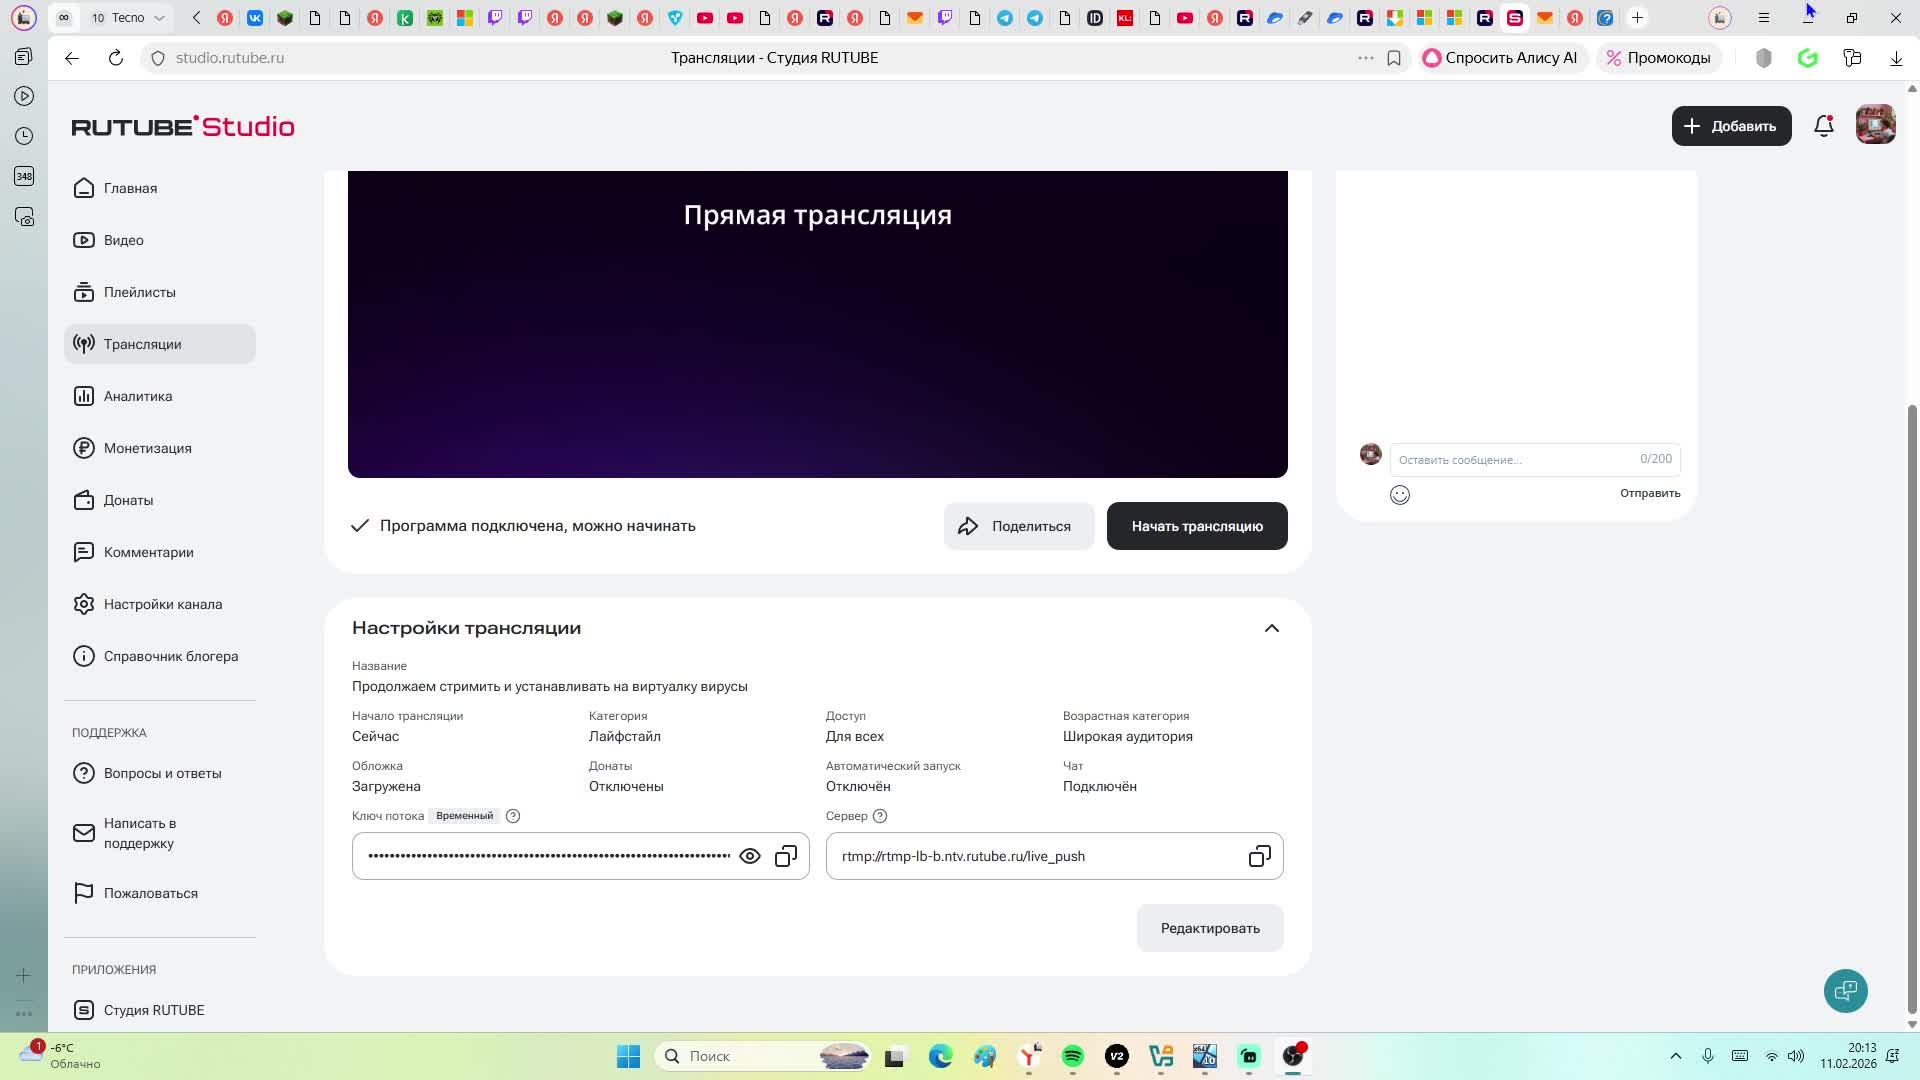Viewport: 1920px width, 1080px height.
Task: Open emoji picker in chat
Action: tap(1400, 495)
